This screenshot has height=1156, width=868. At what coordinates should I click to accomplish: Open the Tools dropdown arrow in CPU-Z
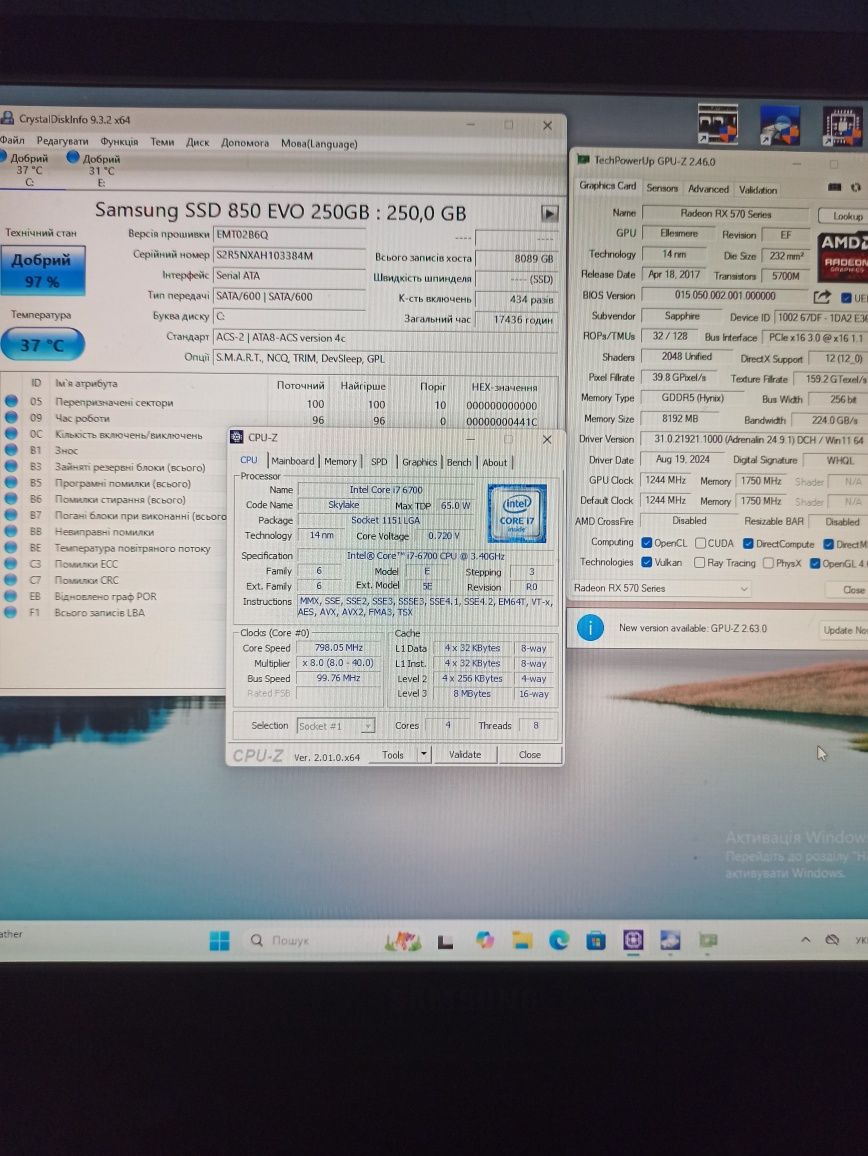(423, 753)
